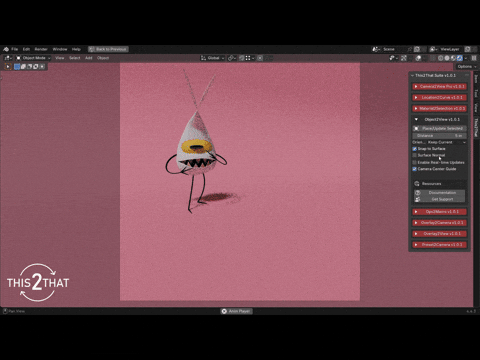Viewport: 480px width, 360px height.
Task: Open the snapping options dropdown
Action: (x=250, y=58)
